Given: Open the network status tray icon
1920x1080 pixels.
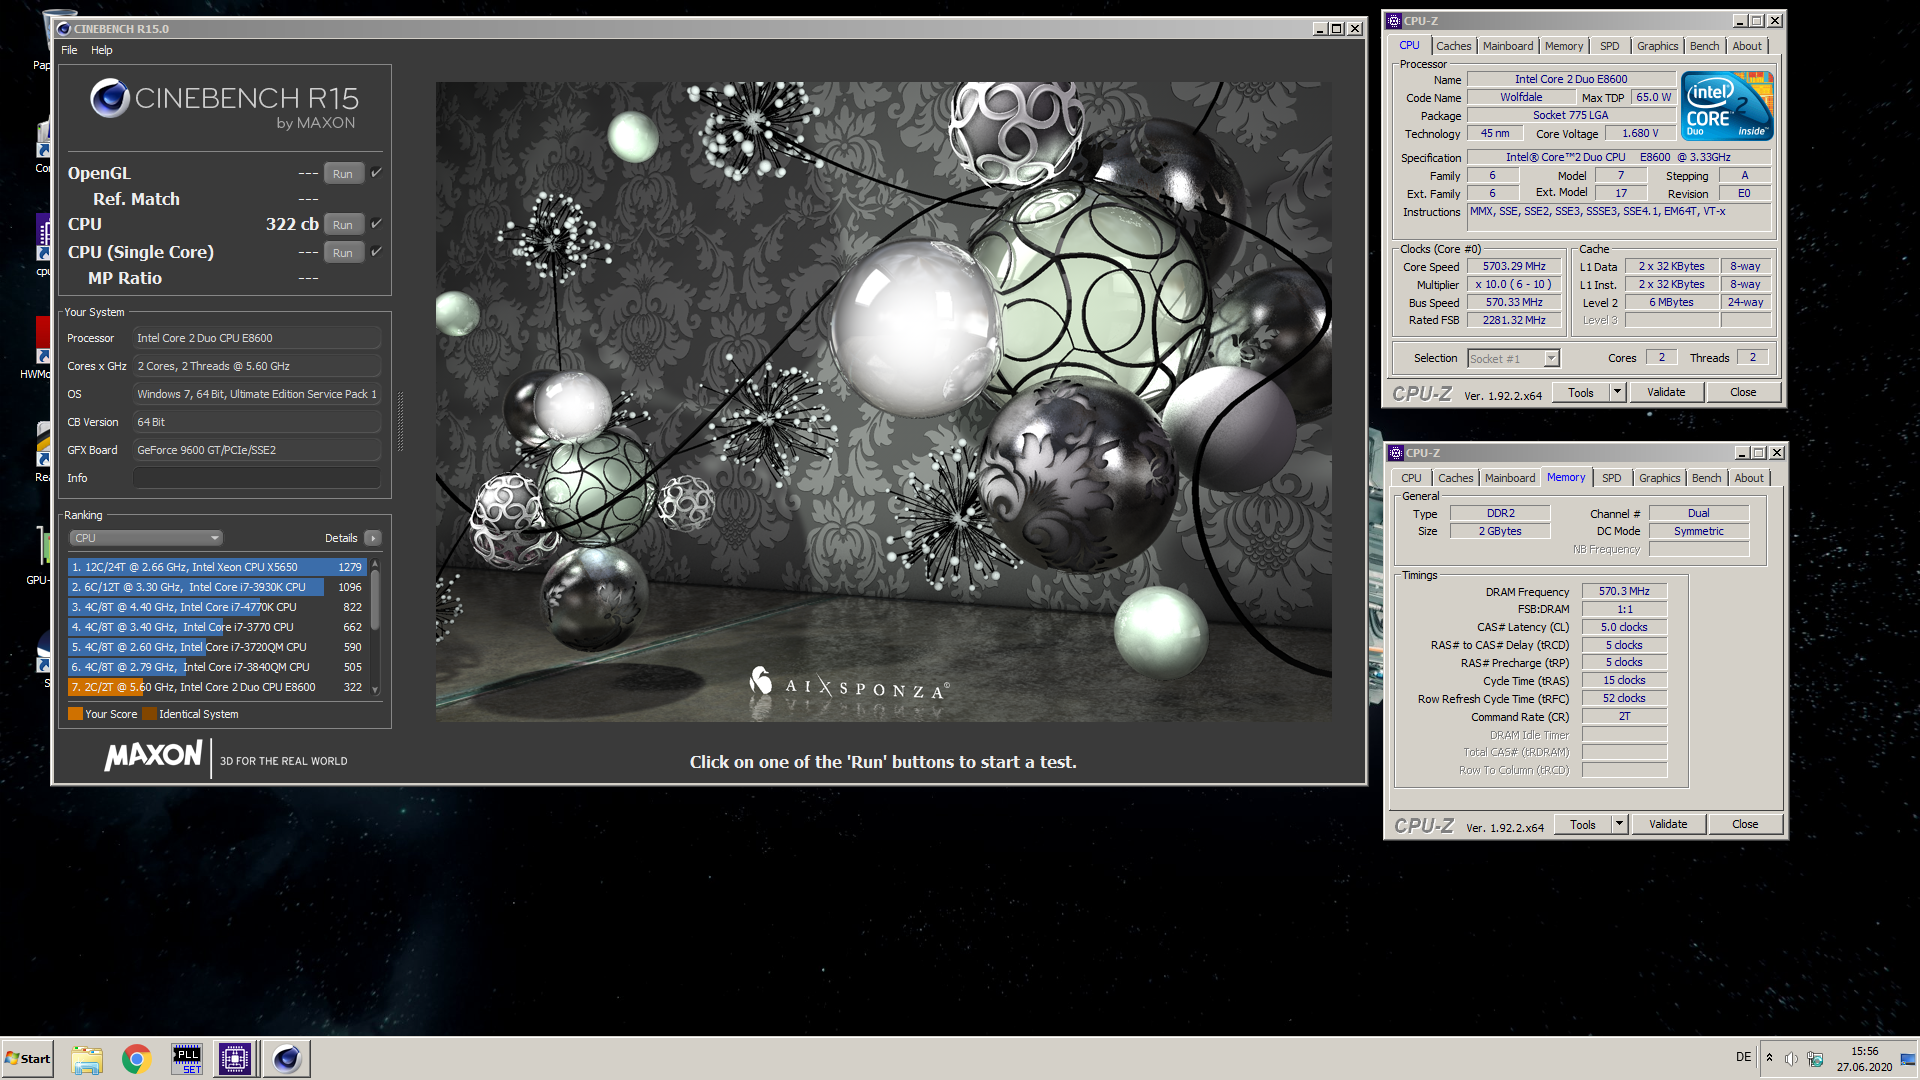Looking at the screenshot, I should [1815, 1059].
